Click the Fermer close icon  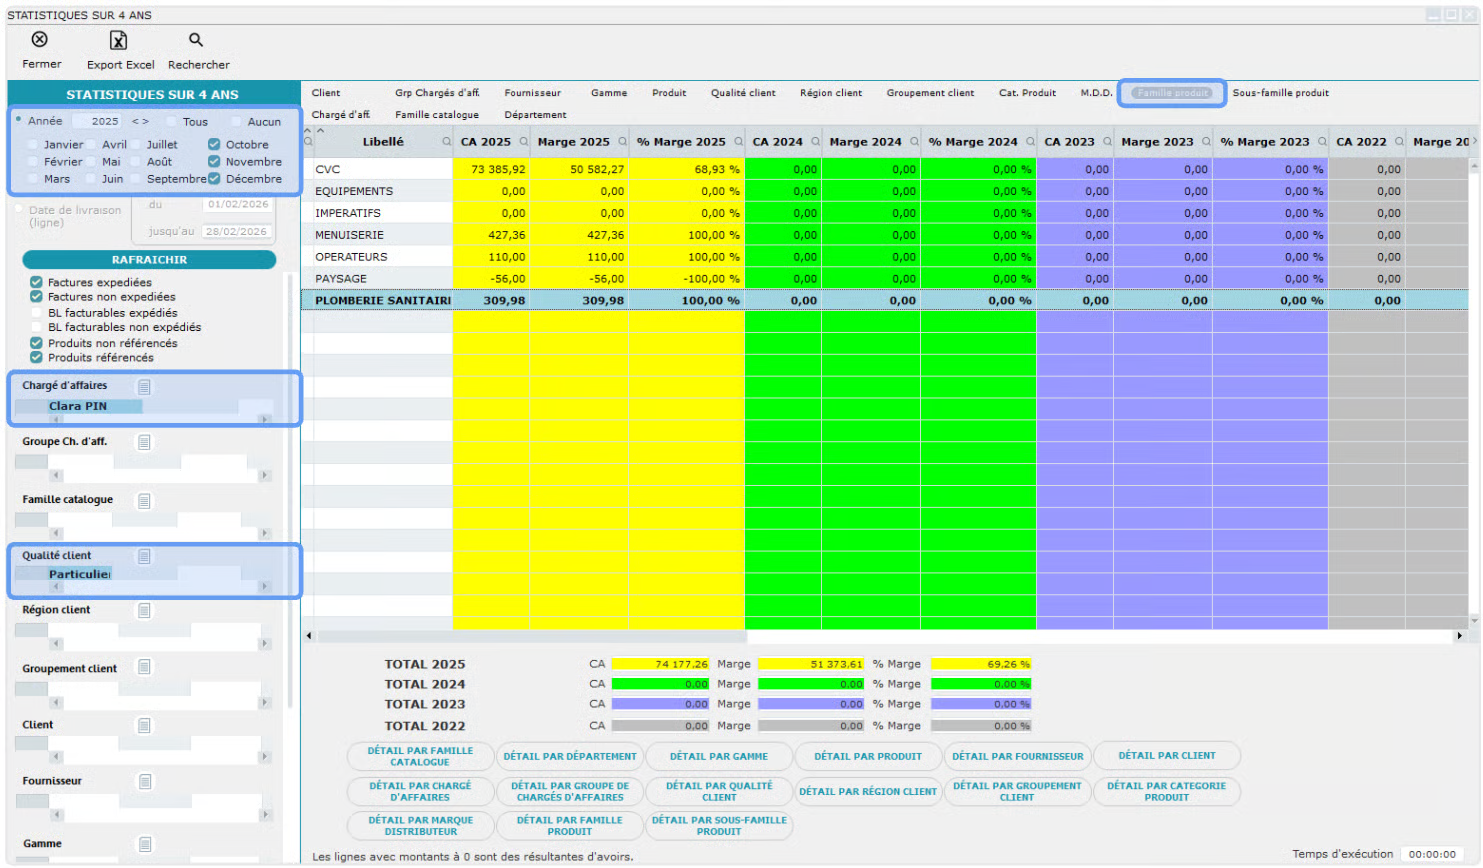[x=40, y=40]
